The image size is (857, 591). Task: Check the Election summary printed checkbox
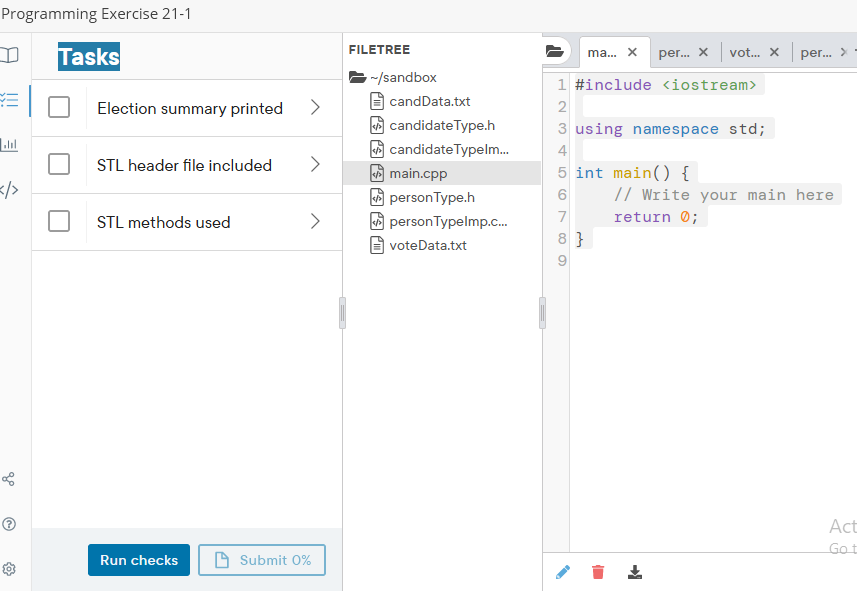pyautogui.click(x=58, y=108)
